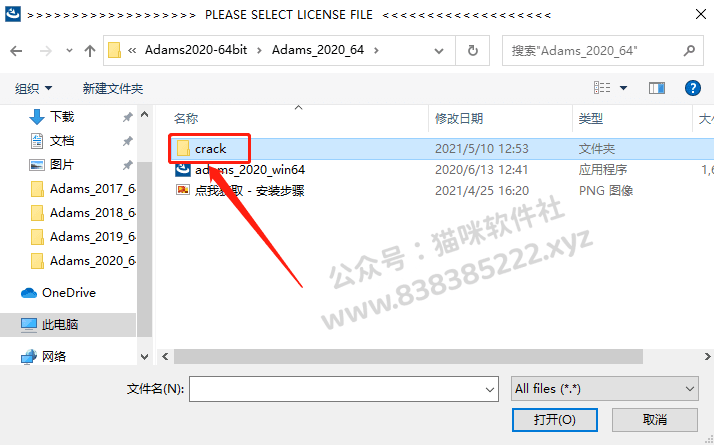
Task: Click the search magnifier icon
Action: 689,50
